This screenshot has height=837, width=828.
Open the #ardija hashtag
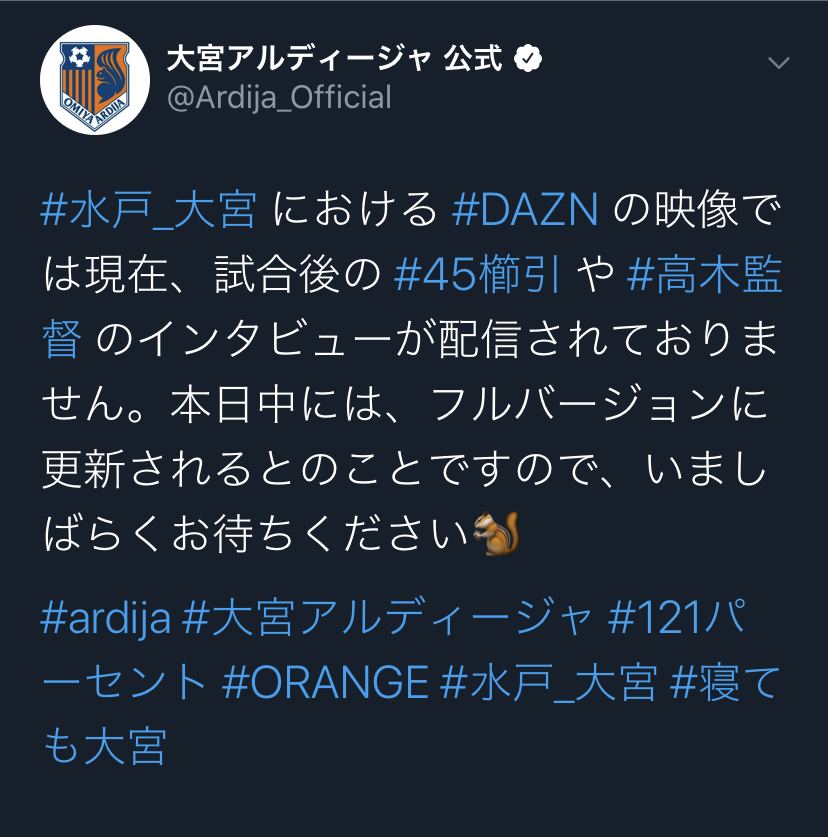coord(106,619)
